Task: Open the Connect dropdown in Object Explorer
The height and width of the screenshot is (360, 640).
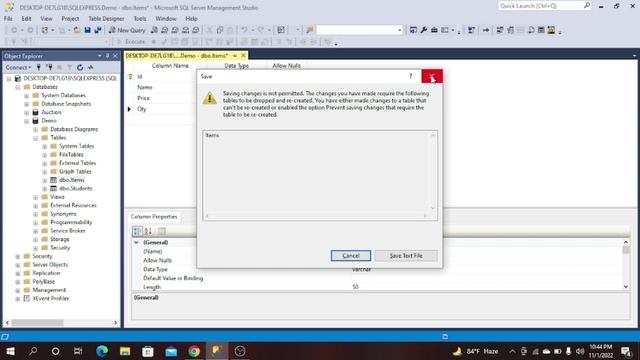Action: click(18, 67)
